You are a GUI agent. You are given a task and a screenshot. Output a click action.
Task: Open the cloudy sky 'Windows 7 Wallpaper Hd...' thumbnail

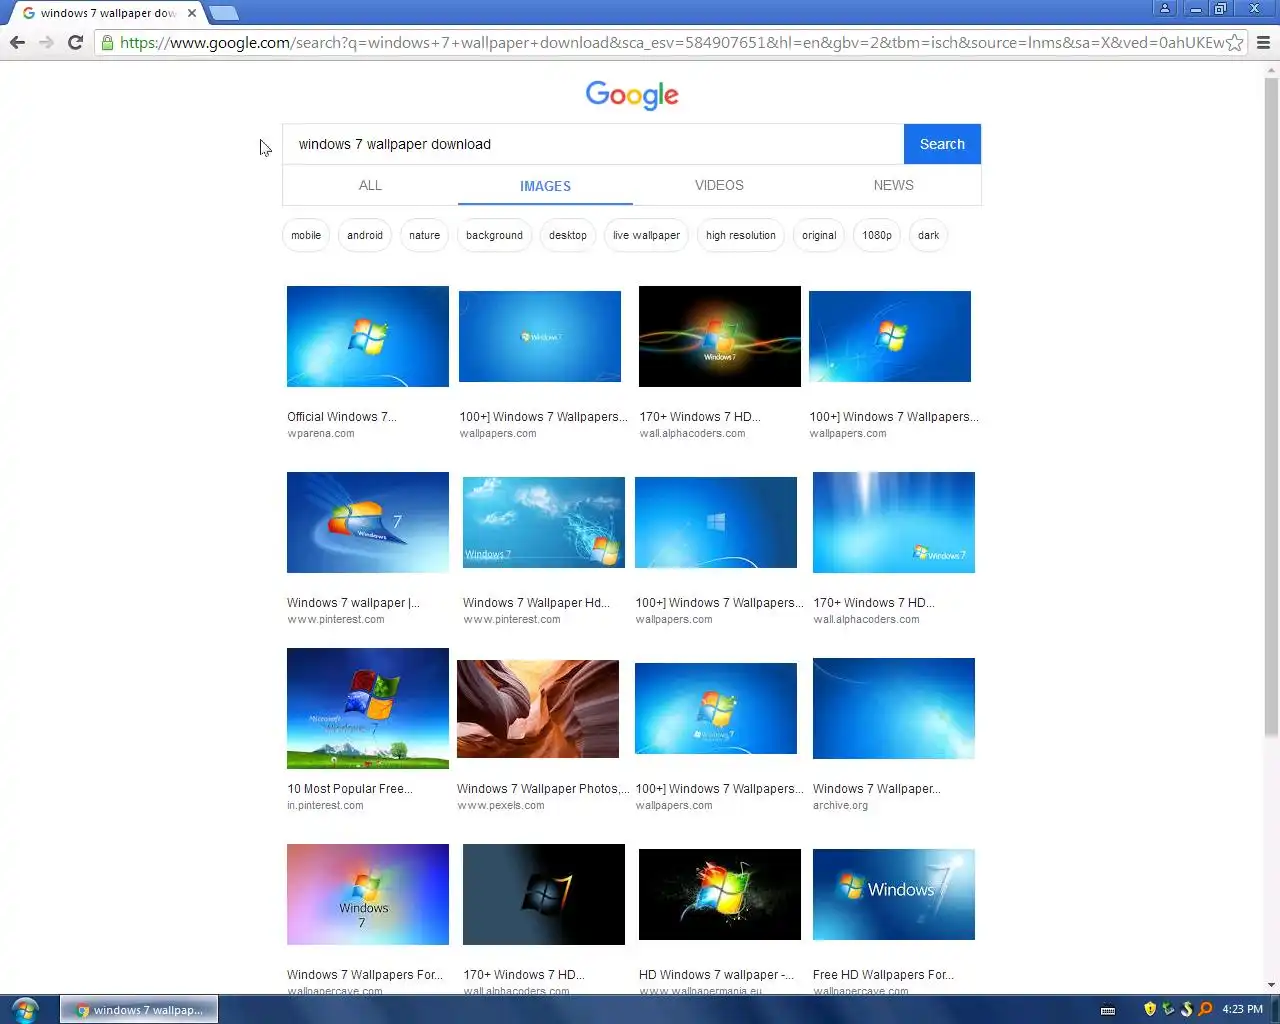coord(544,522)
